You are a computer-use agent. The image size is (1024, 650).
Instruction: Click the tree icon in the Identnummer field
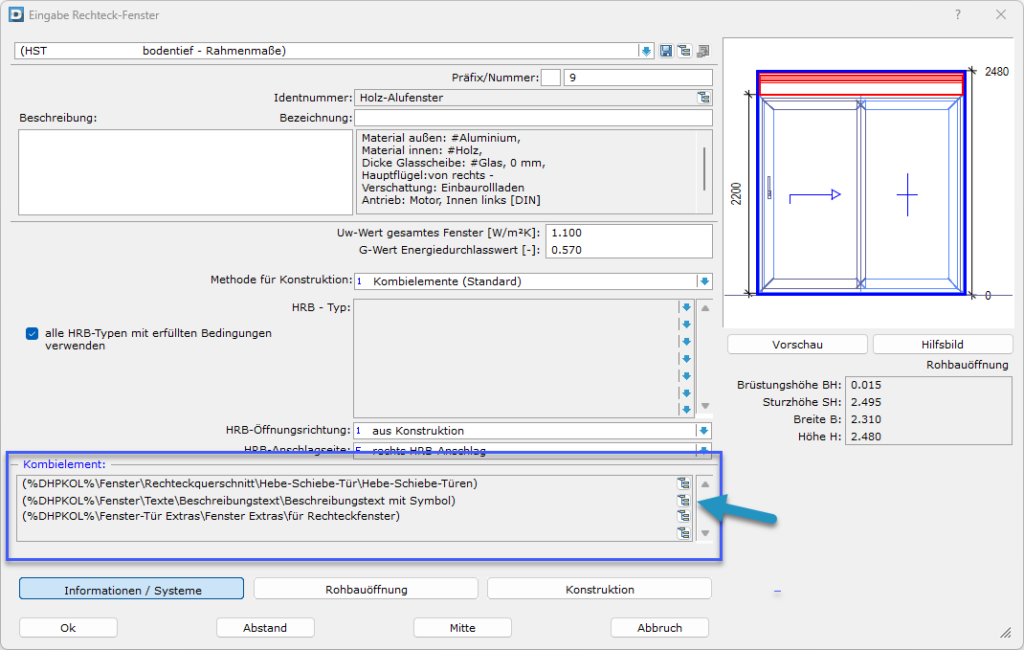click(703, 97)
